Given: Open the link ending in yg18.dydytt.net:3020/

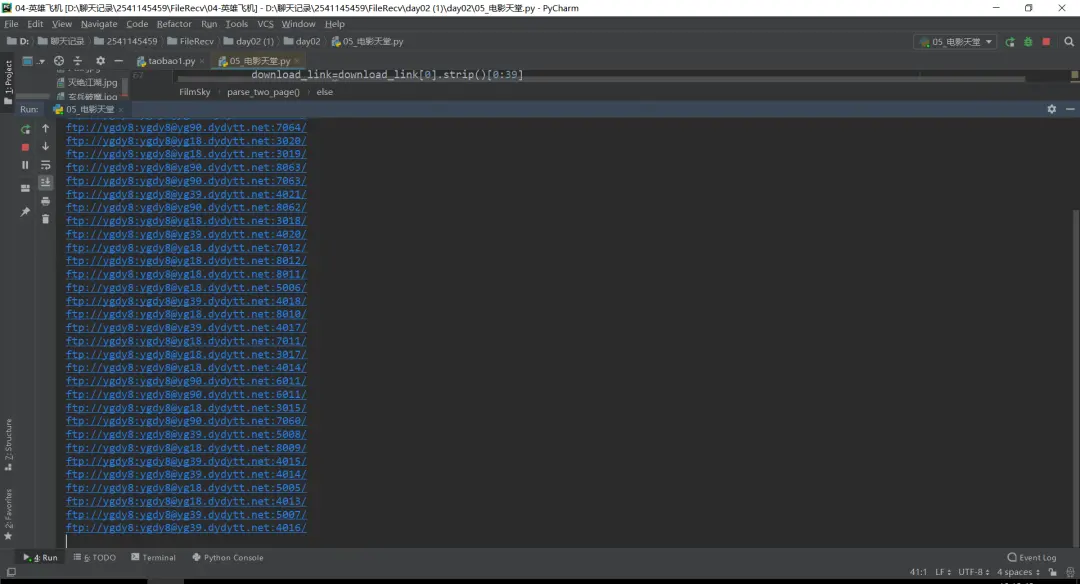Looking at the screenshot, I should pos(186,140).
